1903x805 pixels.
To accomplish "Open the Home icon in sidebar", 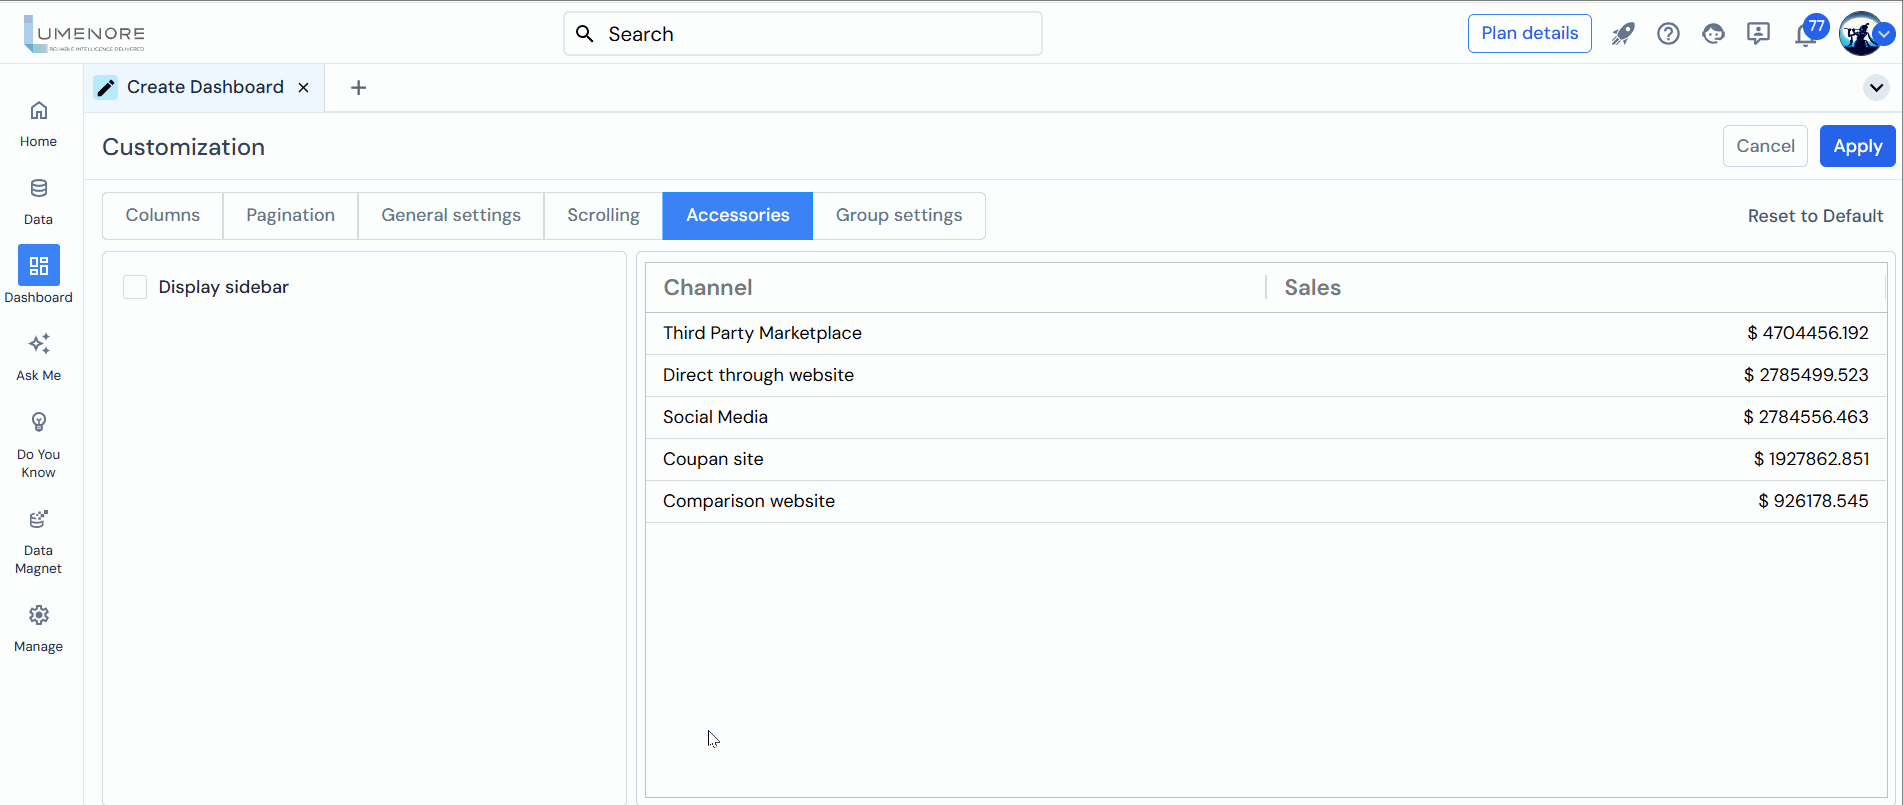I will tap(38, 111).
